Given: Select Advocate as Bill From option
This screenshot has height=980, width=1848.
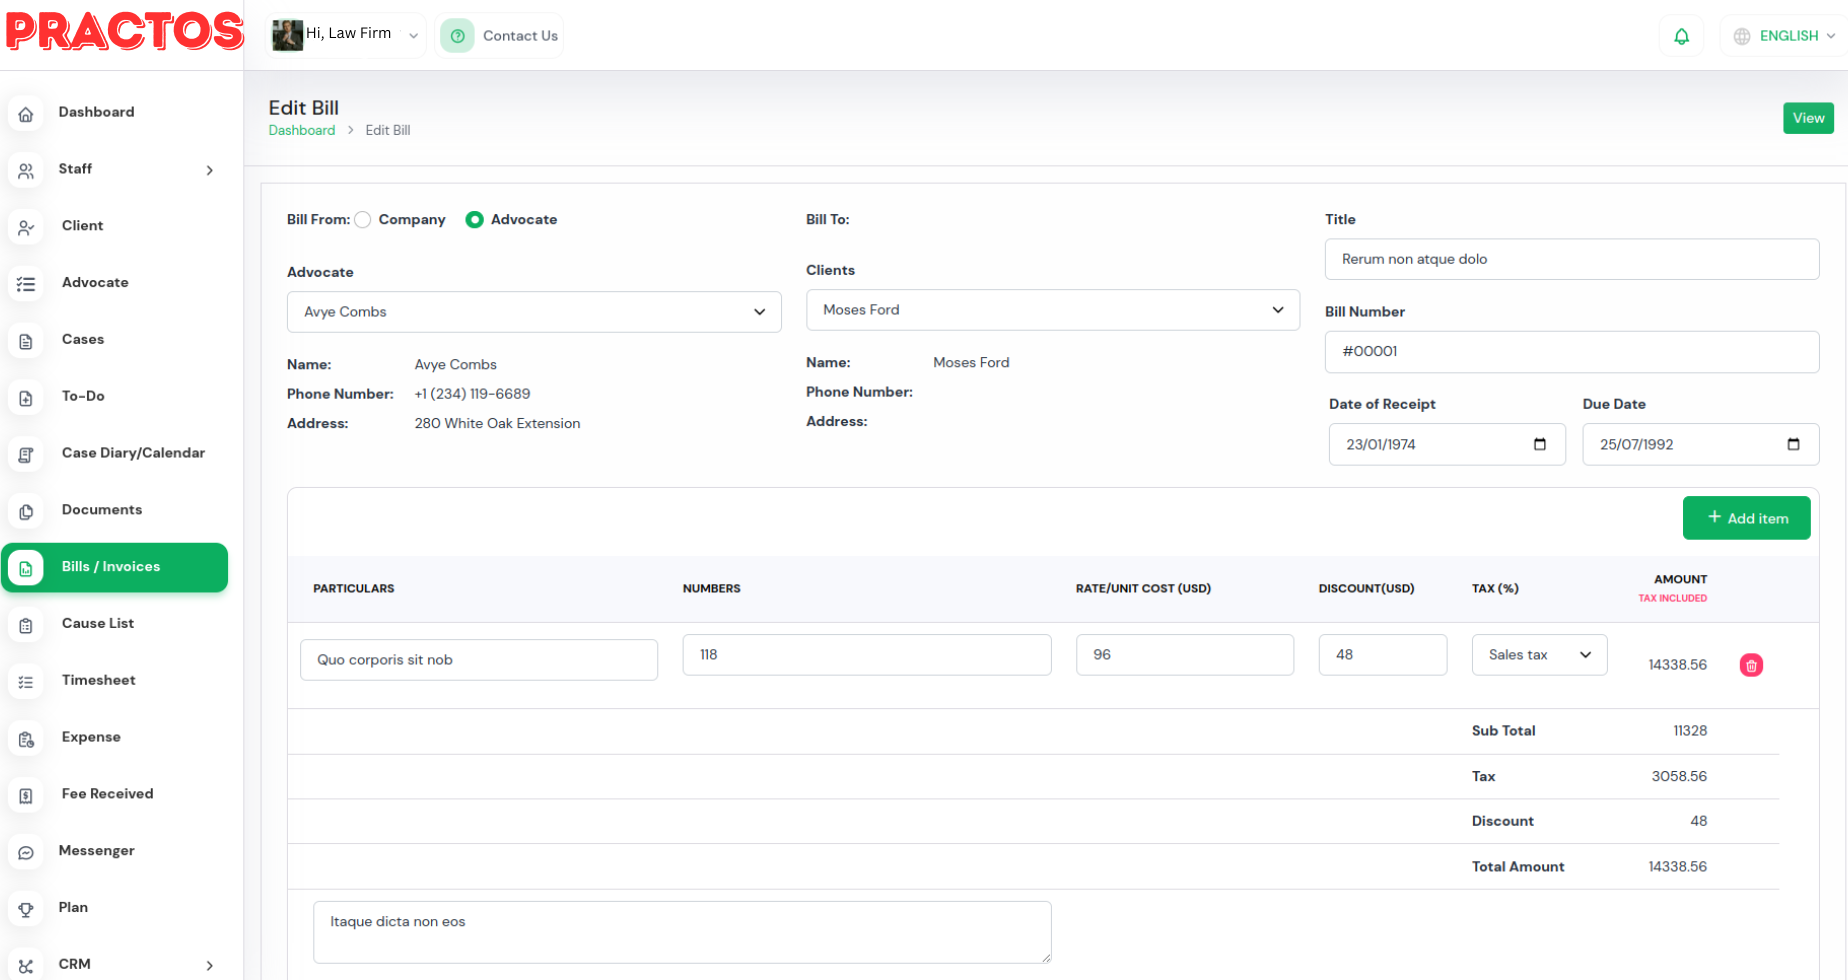Looking at the screenshot, I should [x=475, y=220].
